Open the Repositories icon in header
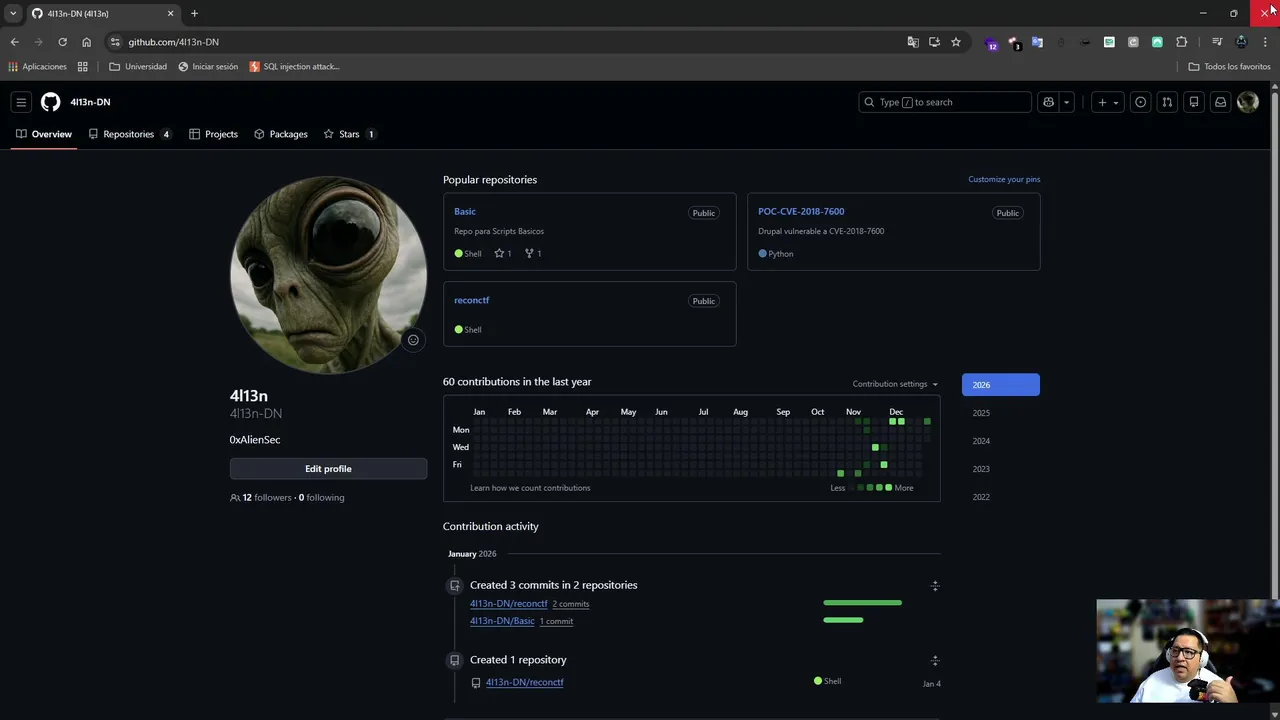The width and height of the screenshot is (1280, 720). click(x=1194, y=102)
